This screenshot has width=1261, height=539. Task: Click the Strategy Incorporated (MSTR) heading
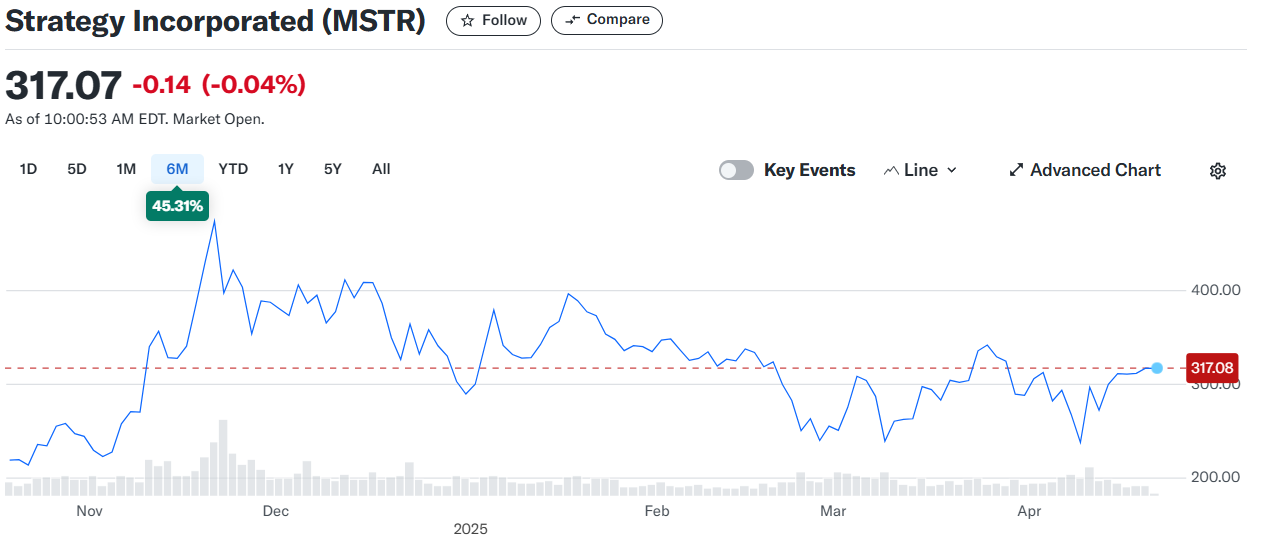[x=215, y=22]
